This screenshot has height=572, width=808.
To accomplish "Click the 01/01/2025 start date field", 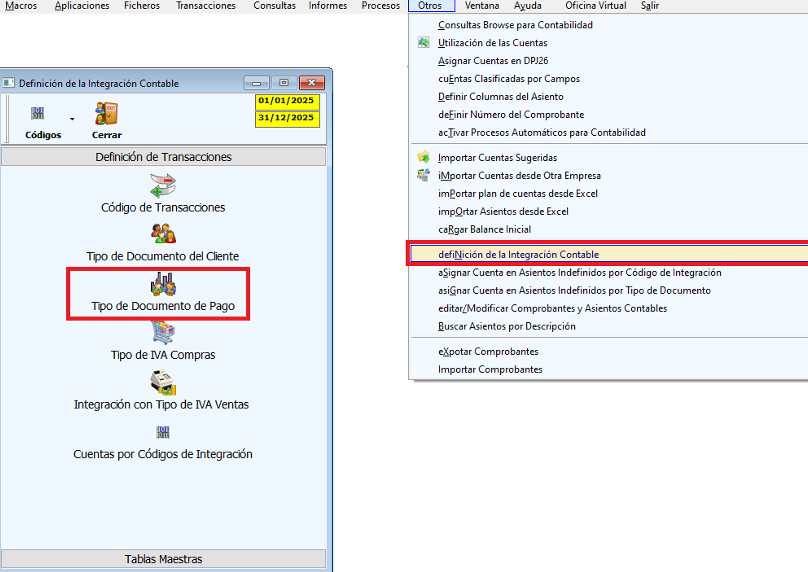I will (286, 101).
